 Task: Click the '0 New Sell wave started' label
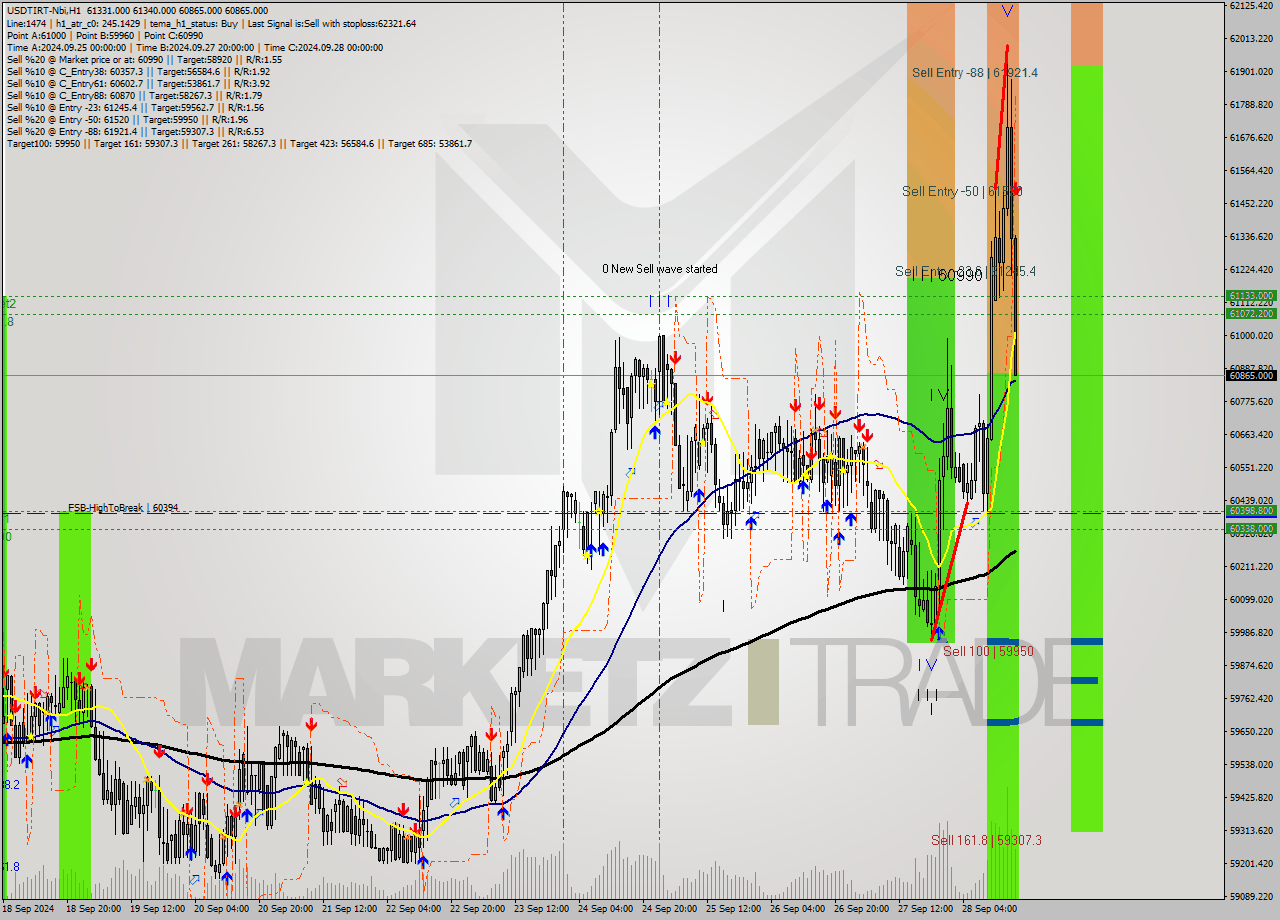659,269
